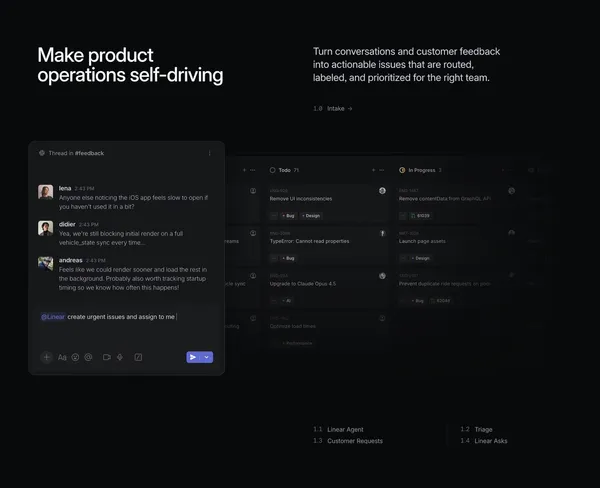Click the Bug label on TypeError card
Screen dimensions: 600x488
288,258
